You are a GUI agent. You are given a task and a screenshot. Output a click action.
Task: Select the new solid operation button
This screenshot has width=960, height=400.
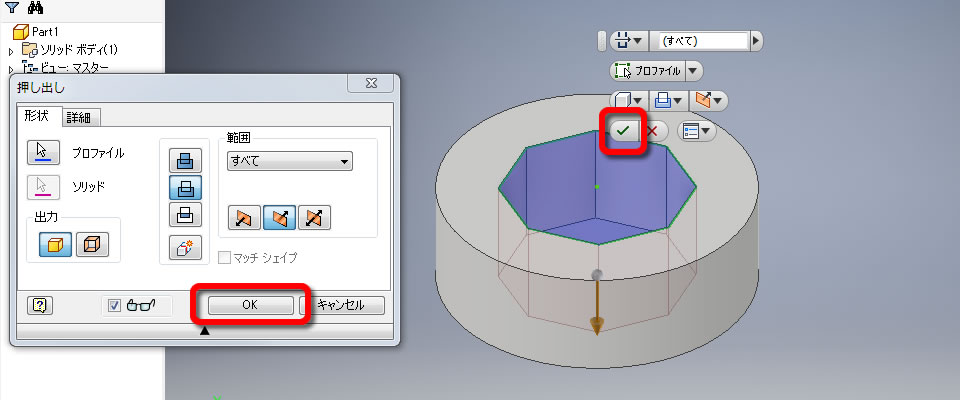[x=185, y=248]
